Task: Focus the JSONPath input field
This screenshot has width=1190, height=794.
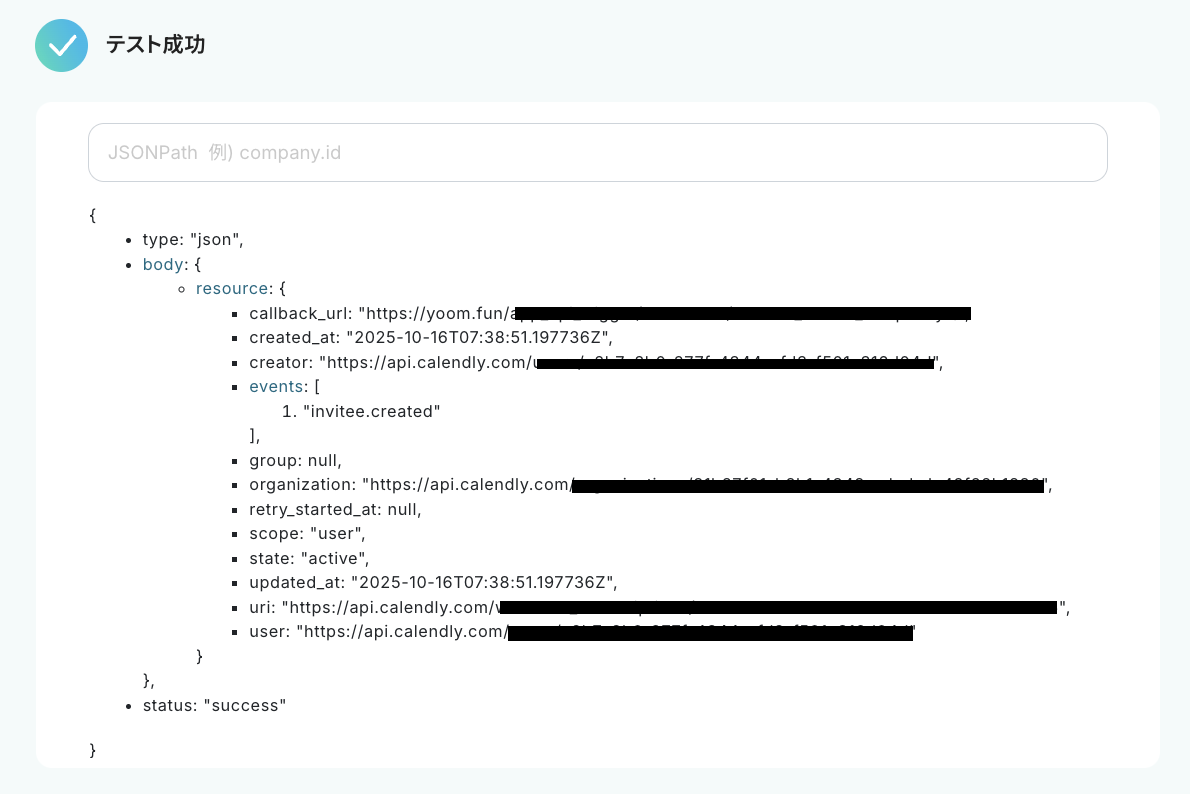Action: (597, 153)
